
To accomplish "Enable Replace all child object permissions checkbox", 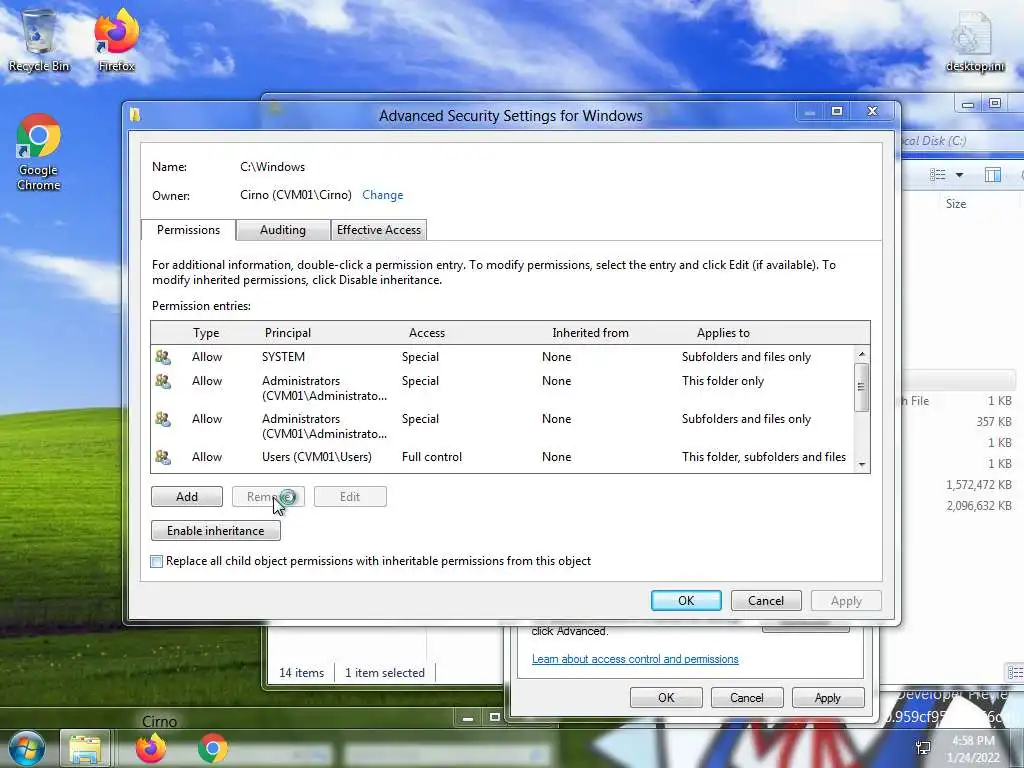I will coord(157,562).
